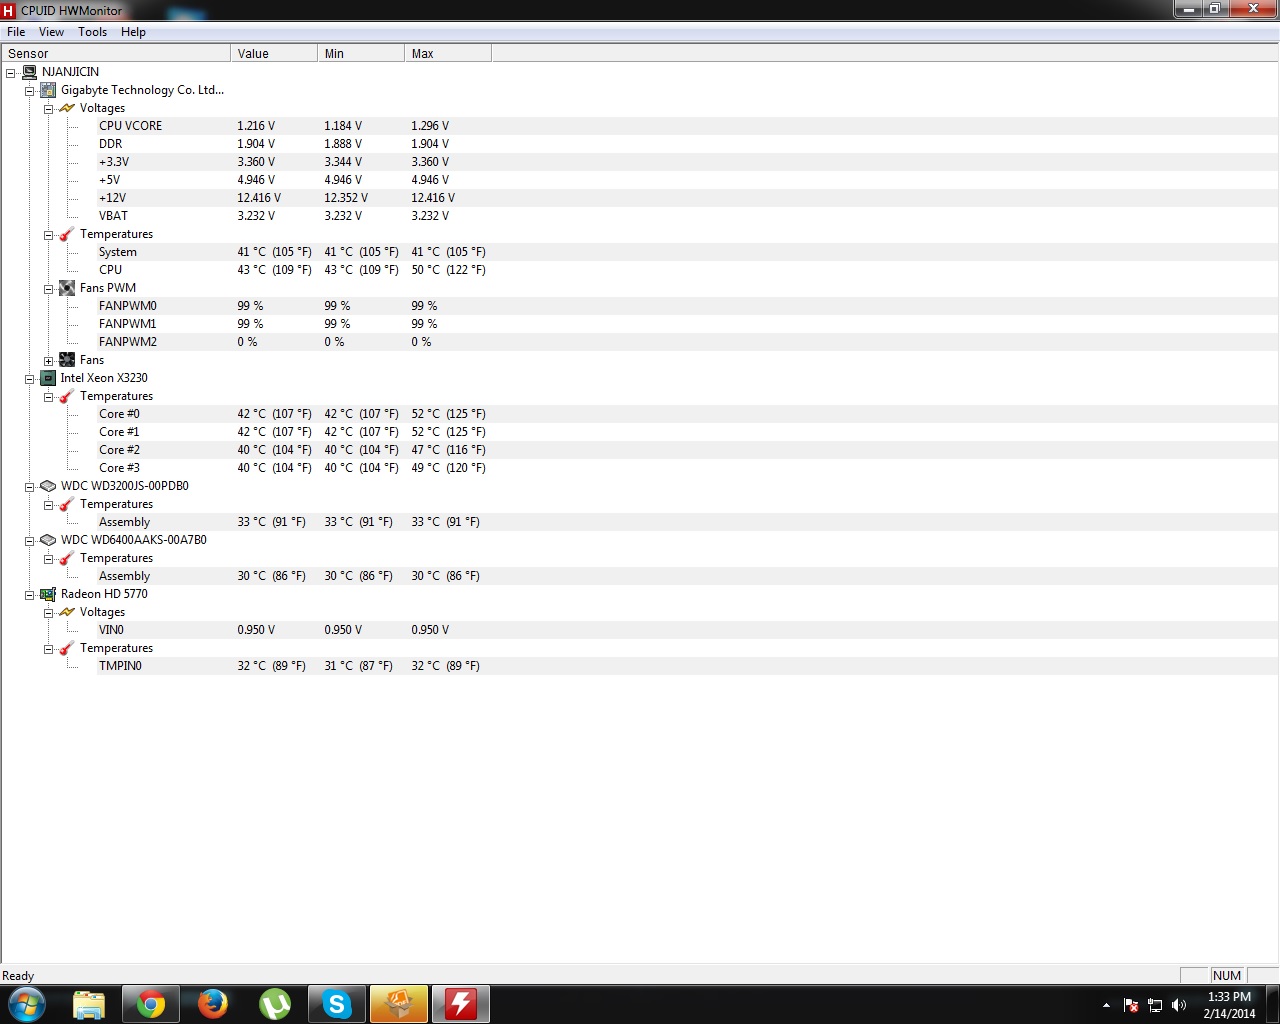Collapse the WDC WD3200JS-00PDB0 node
Screen dimensions: 1280x1024
(29, 487)
